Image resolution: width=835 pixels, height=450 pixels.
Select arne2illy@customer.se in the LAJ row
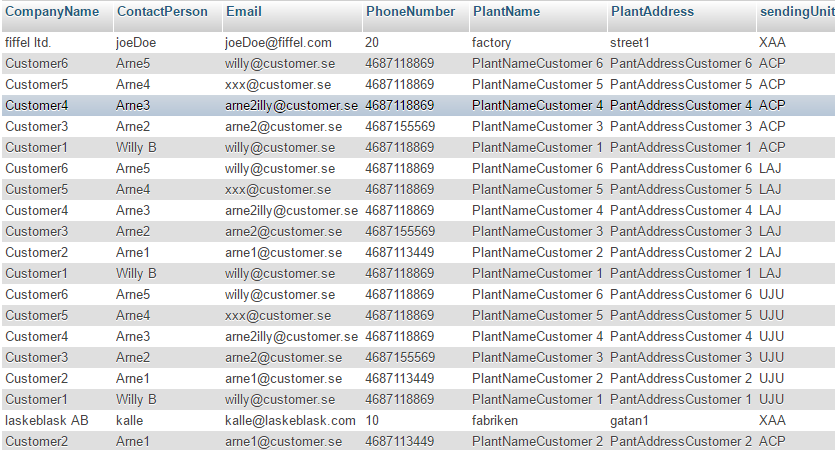(291, 211)
